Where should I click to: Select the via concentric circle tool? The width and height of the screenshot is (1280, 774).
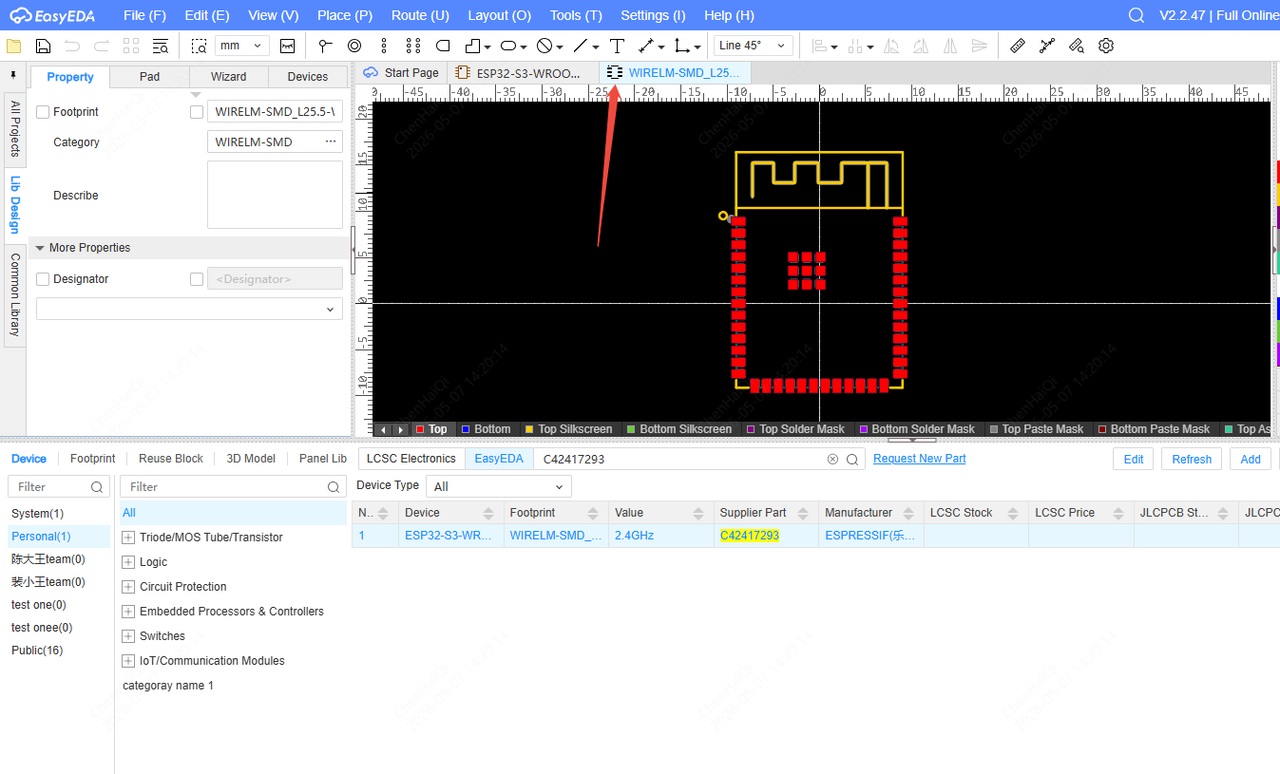[x=354, y=46]
